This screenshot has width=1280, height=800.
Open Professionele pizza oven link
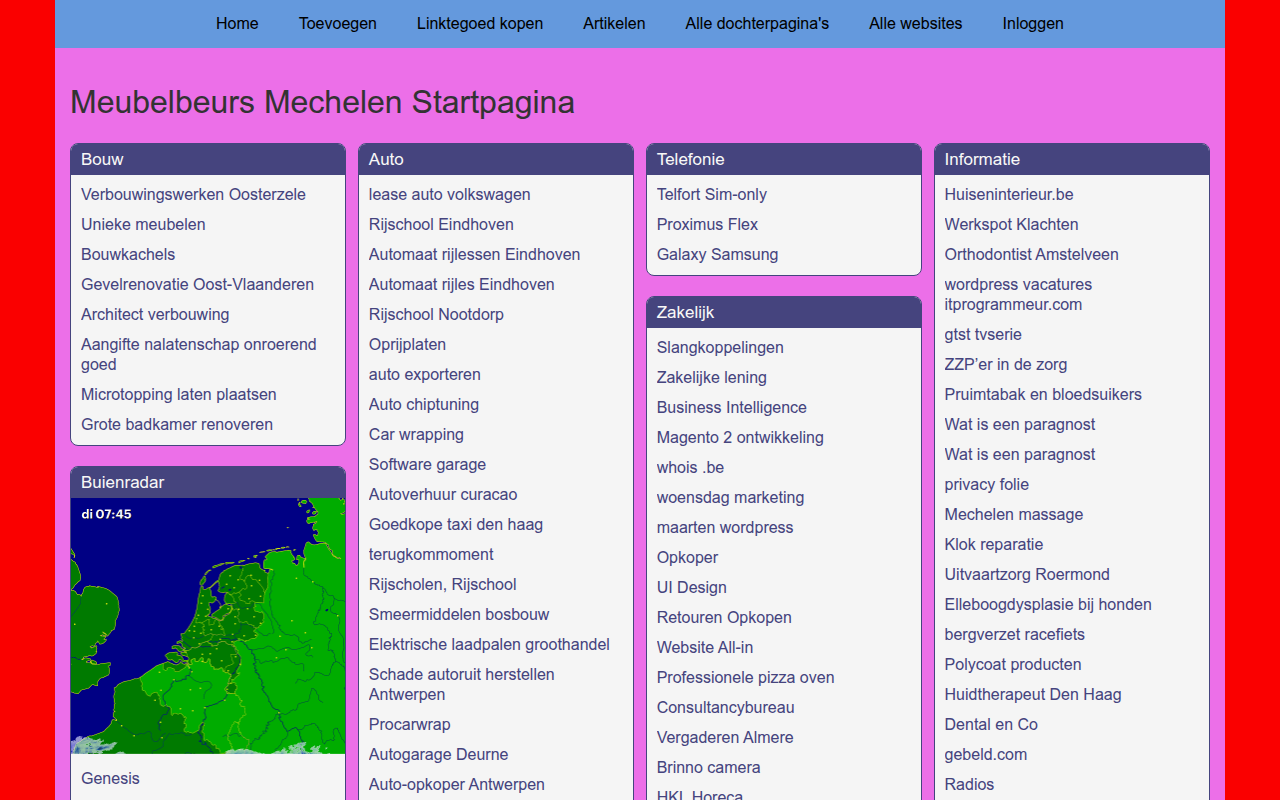[746, 677]
